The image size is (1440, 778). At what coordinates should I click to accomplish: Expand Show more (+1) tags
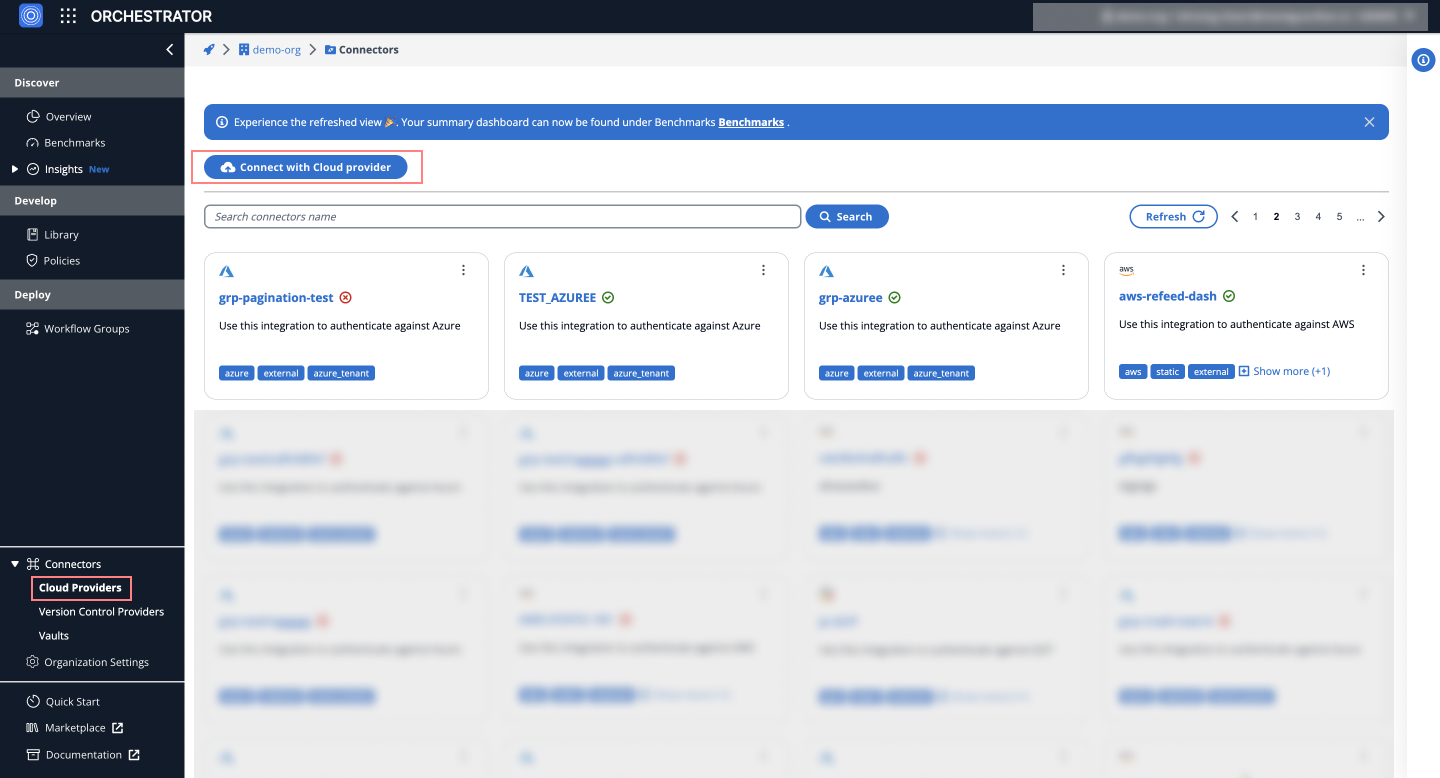click(1285, 371)
